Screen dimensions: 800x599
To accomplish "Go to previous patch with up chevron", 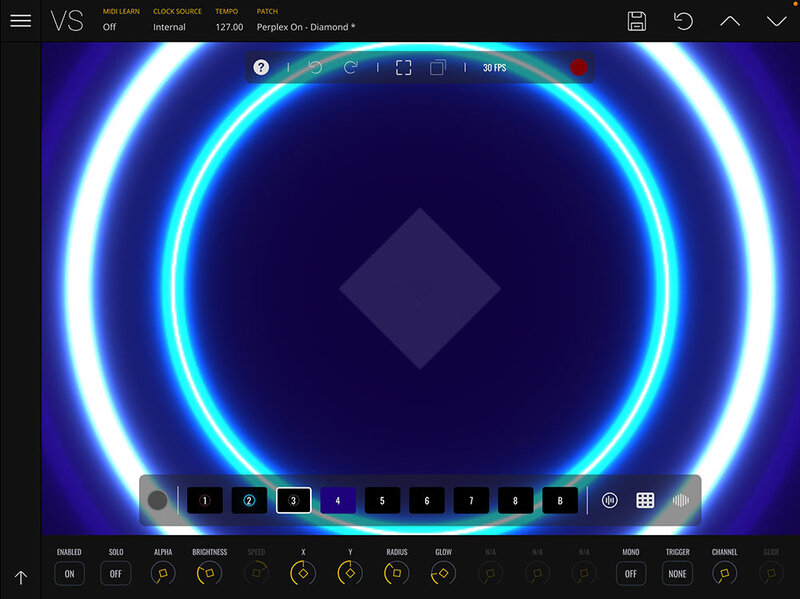I will (730, 21).
